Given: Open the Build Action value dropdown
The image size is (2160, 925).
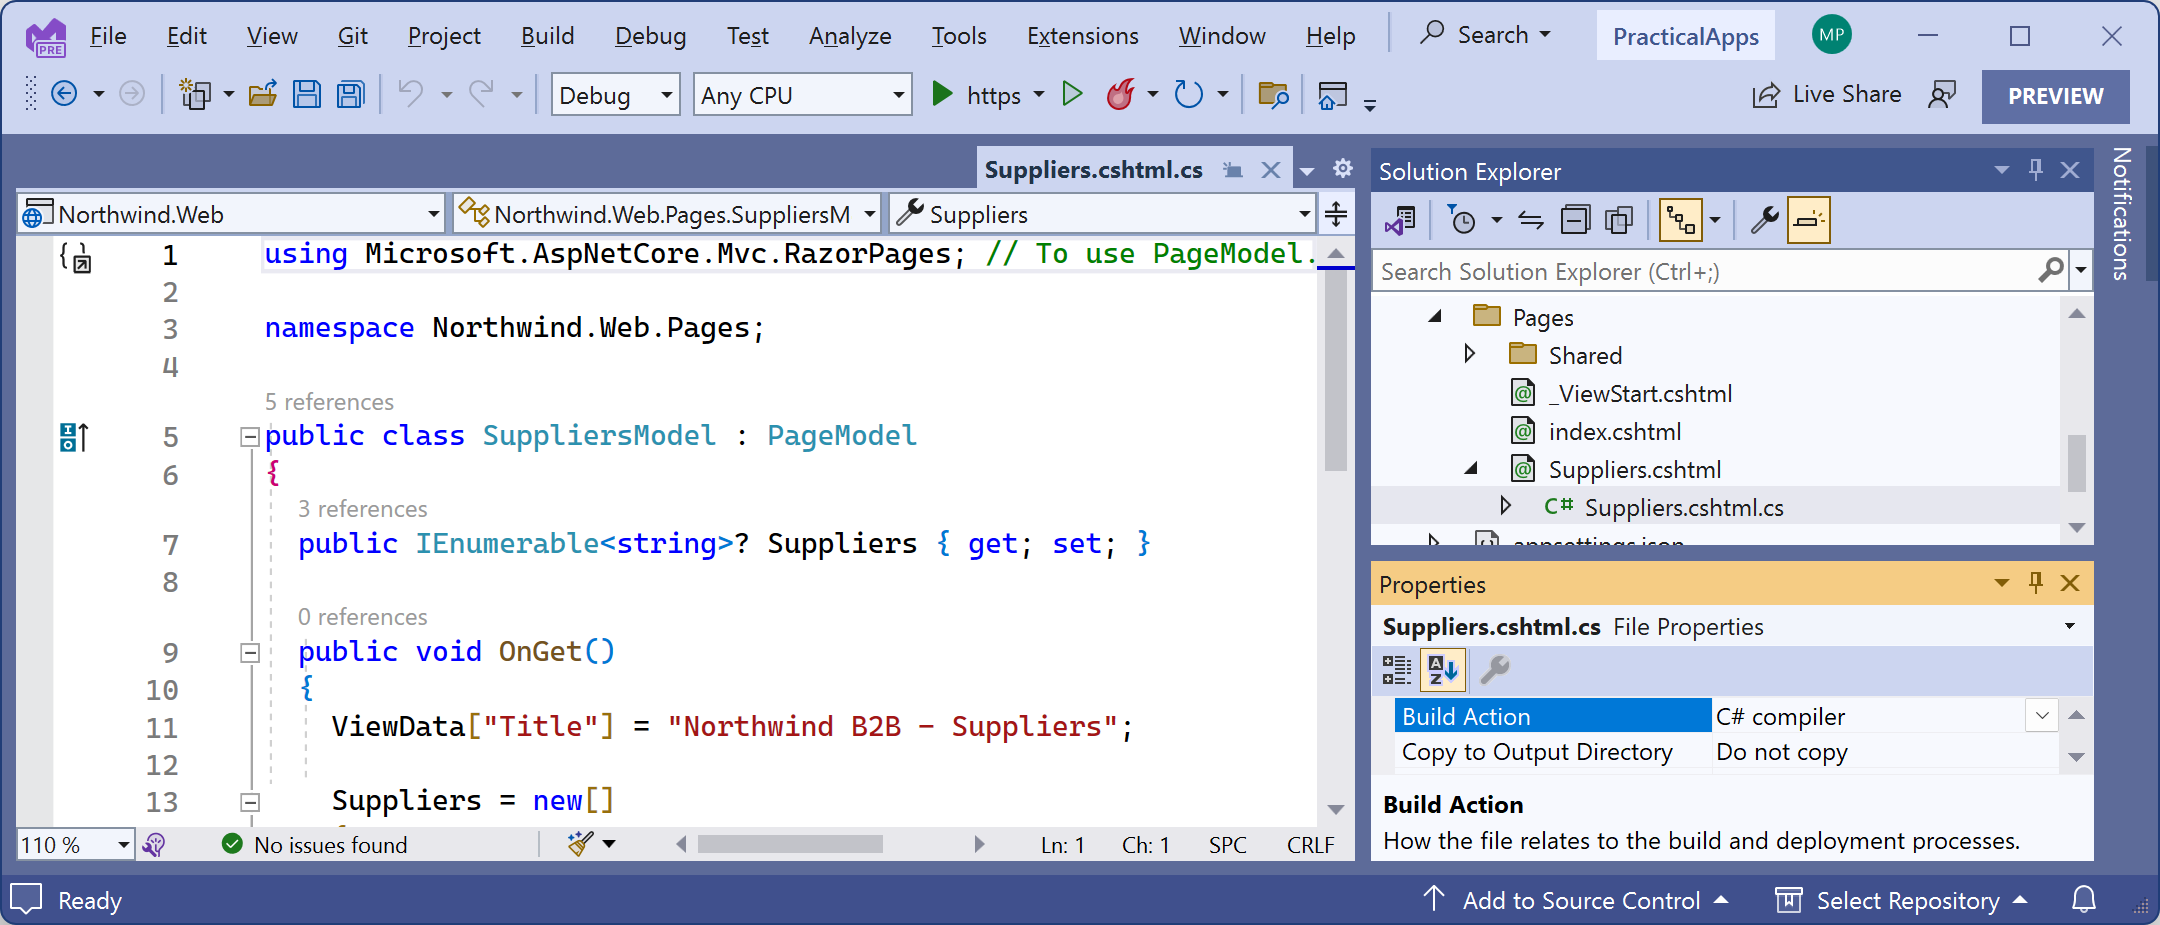Looking at the screenshot, I should 2041,716.
